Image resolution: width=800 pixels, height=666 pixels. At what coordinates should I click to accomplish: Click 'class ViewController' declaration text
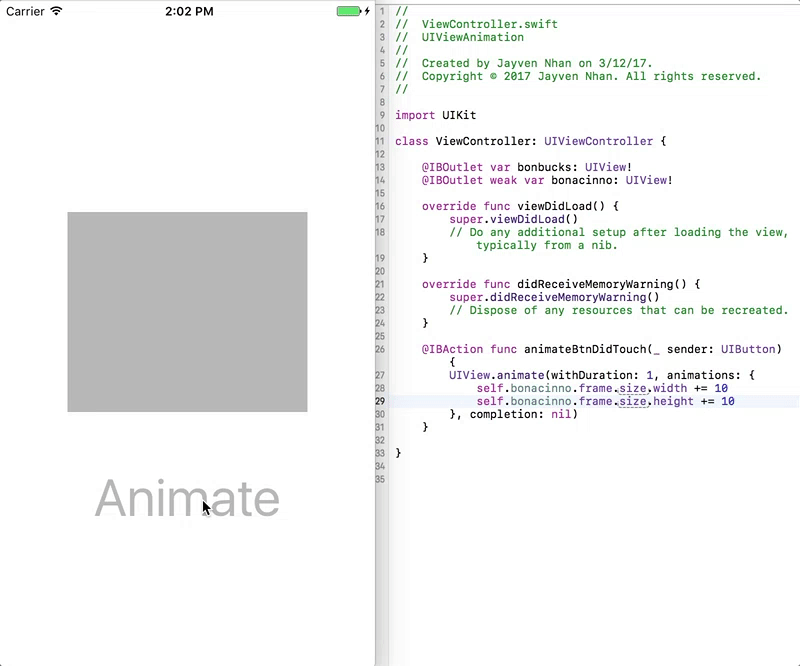click(x=465, y=141)
